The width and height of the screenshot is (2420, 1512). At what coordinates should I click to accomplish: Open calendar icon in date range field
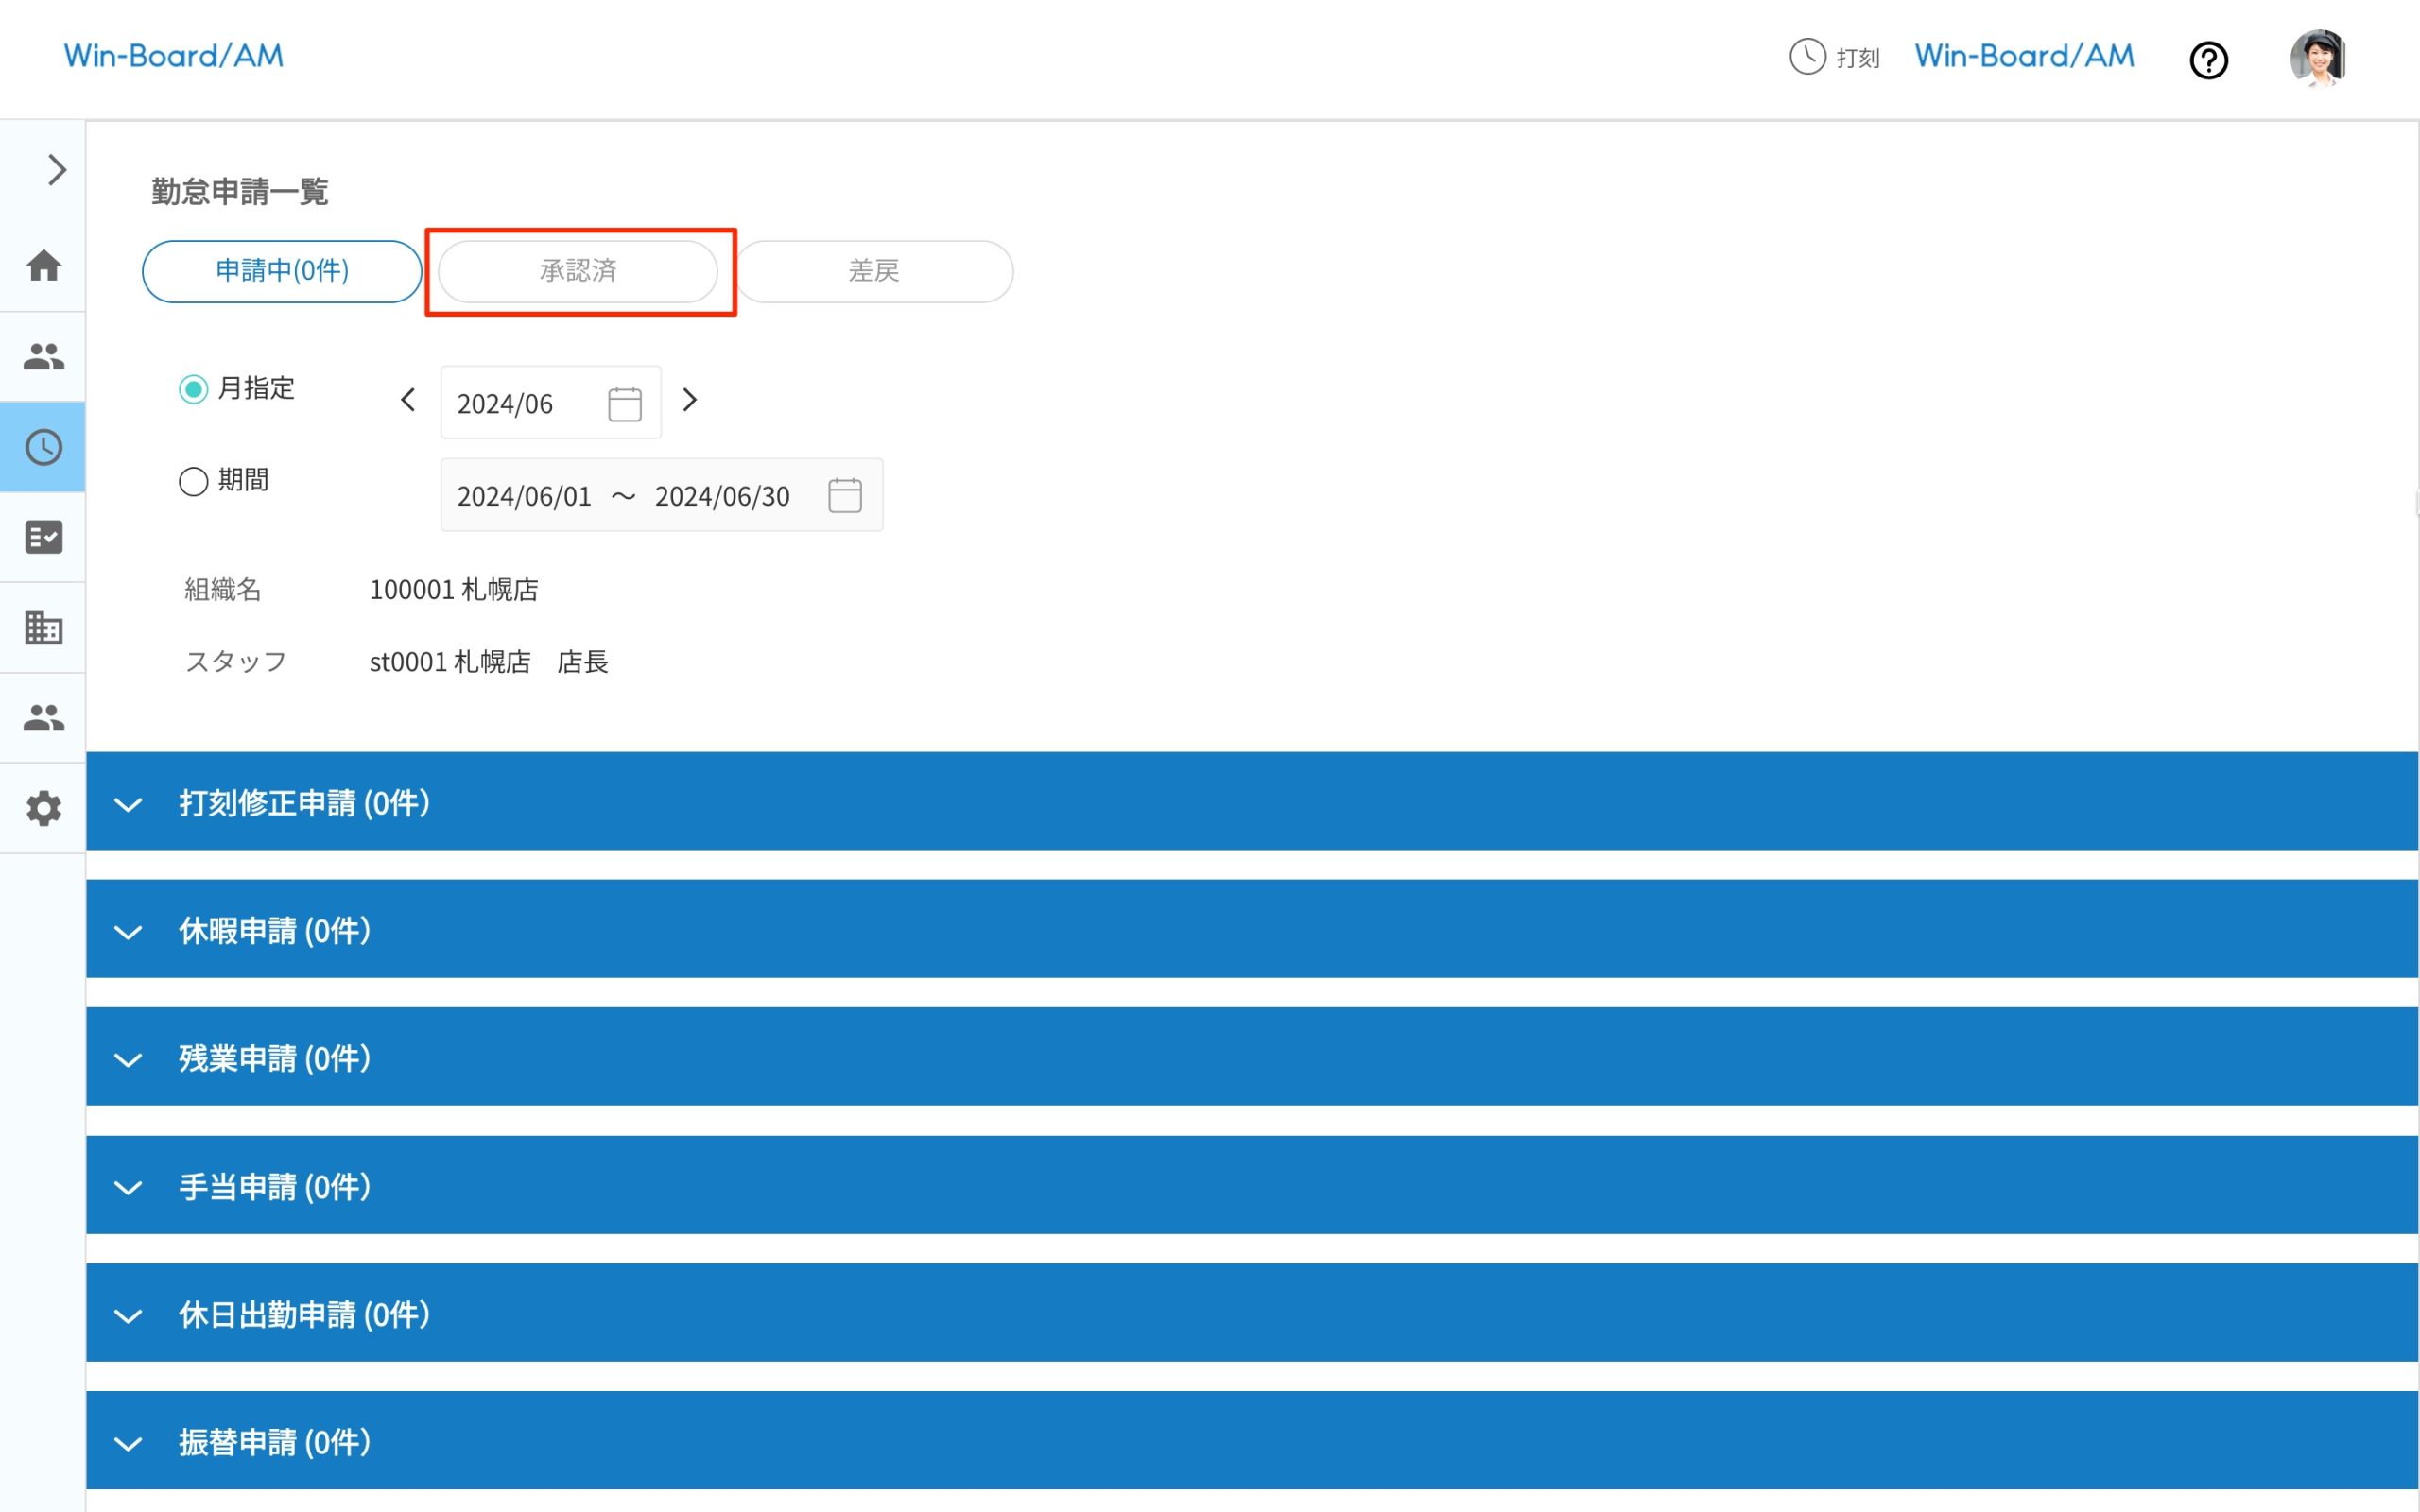(x=844, y=496)
